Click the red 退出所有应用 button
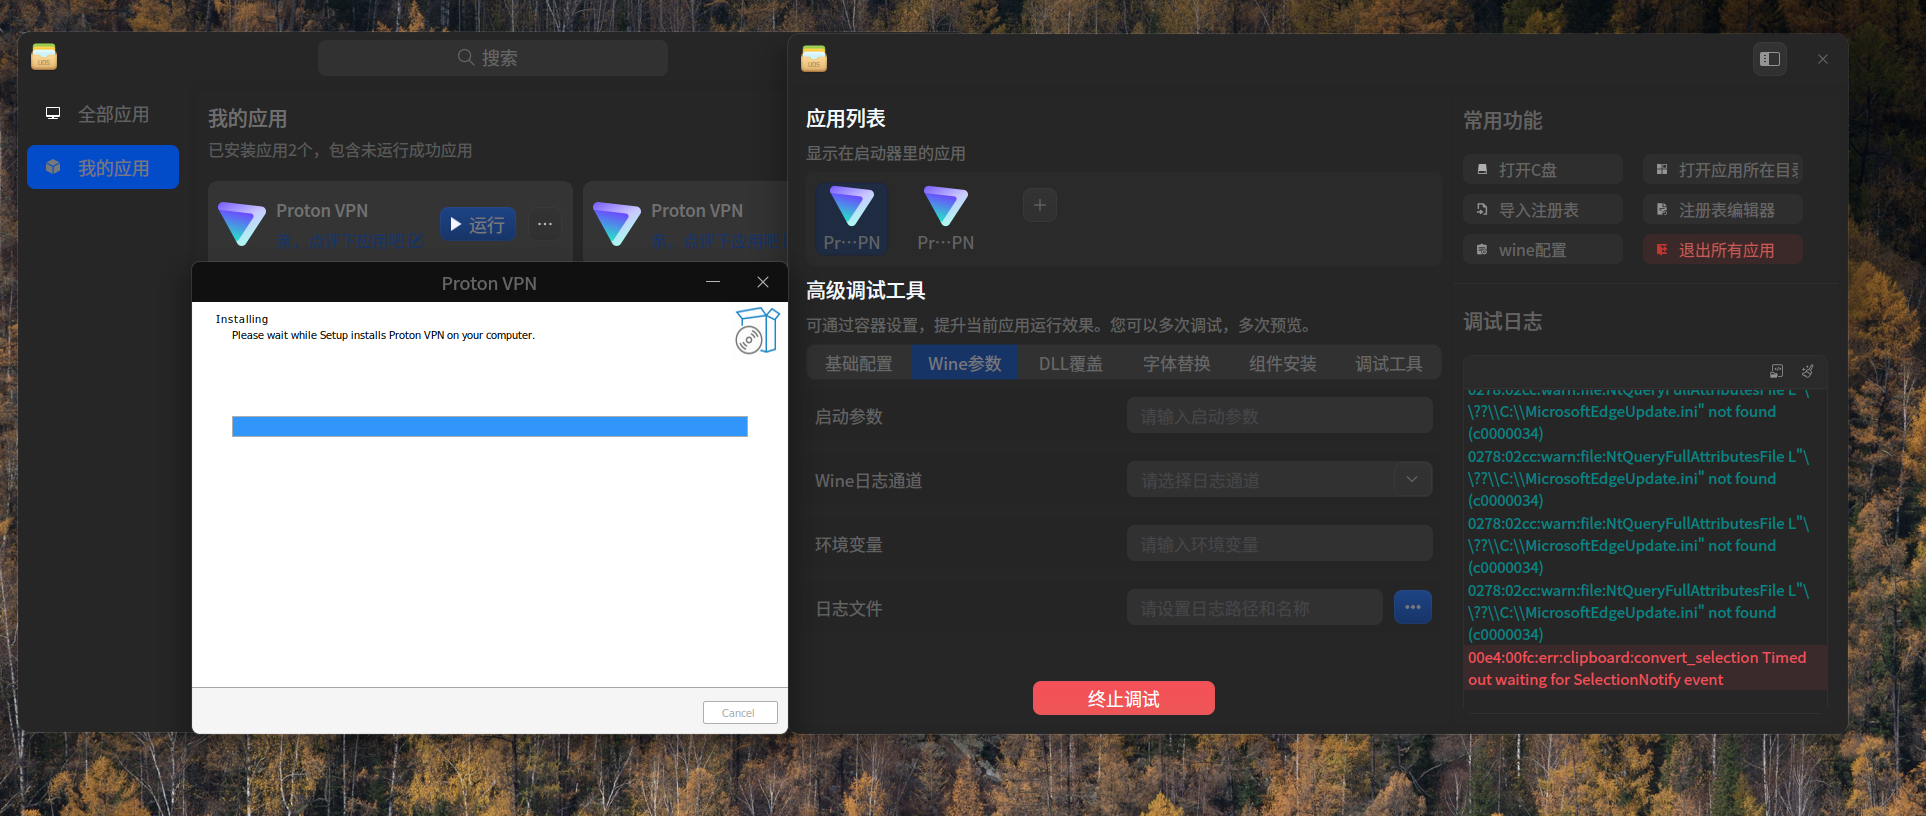The height and width of the screenshot is (816, 1926). click(x=1723, y=250)
